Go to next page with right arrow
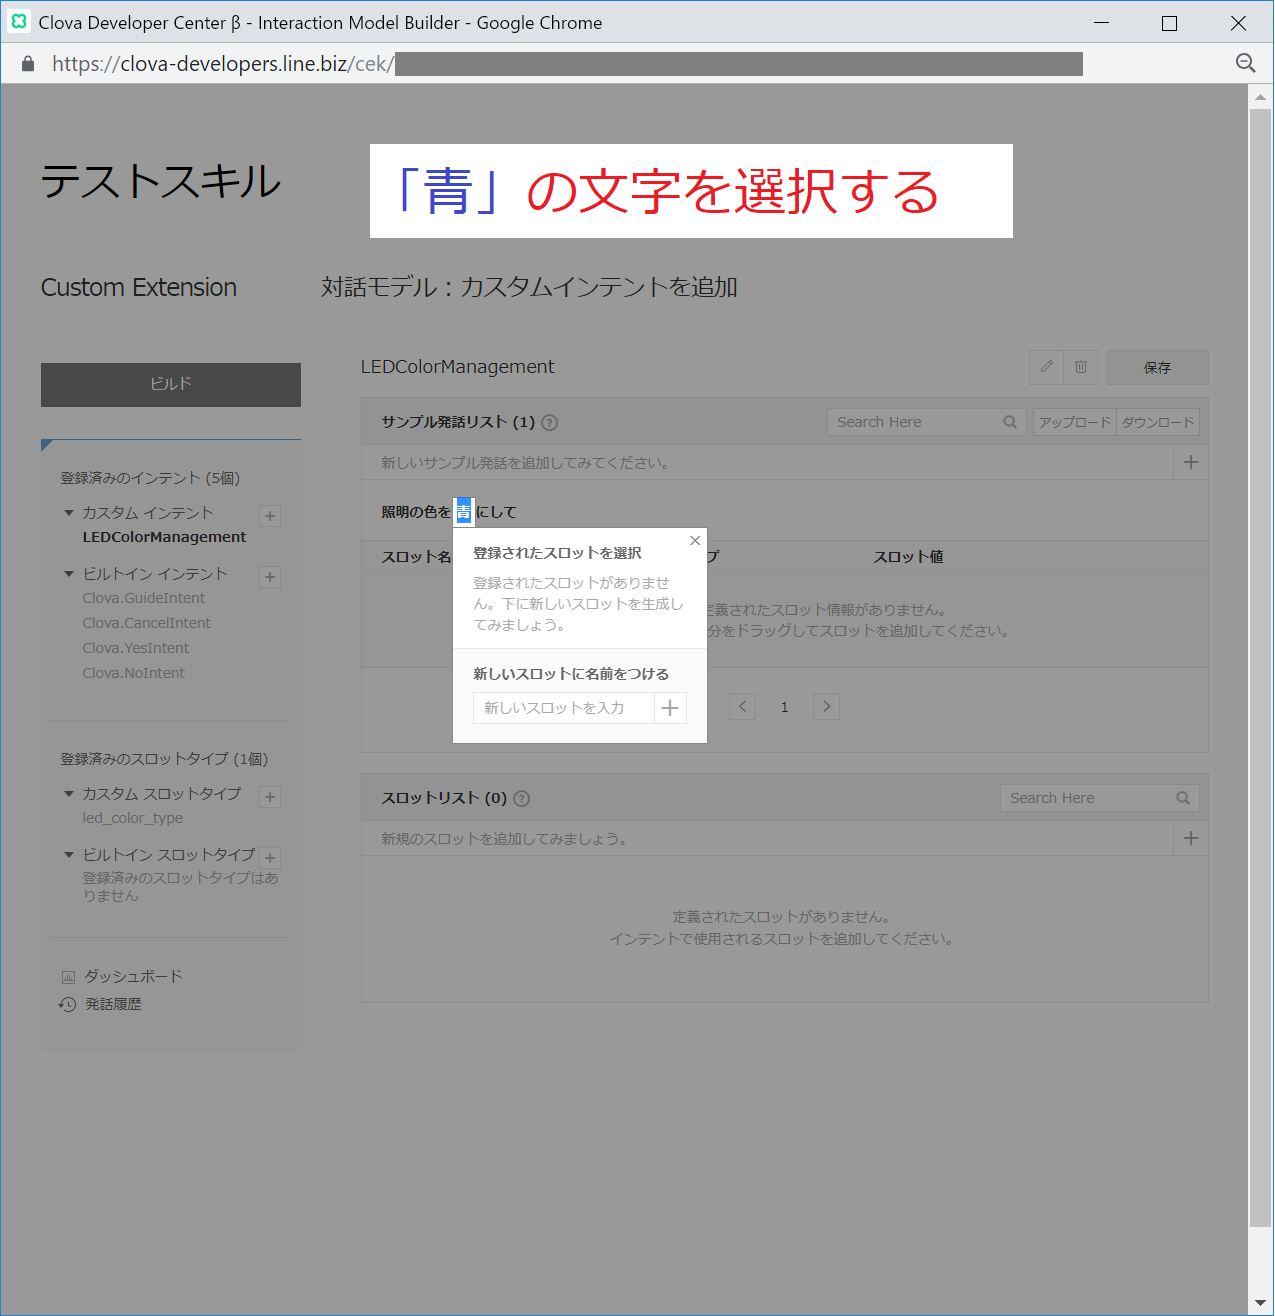Screen dimensions: 1275x1316 [826, 707]
